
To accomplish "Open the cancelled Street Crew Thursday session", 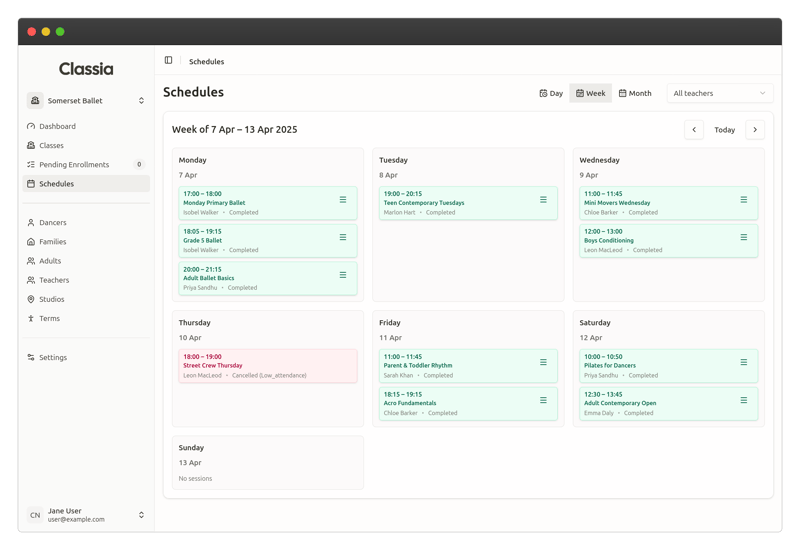I will 268,366.
